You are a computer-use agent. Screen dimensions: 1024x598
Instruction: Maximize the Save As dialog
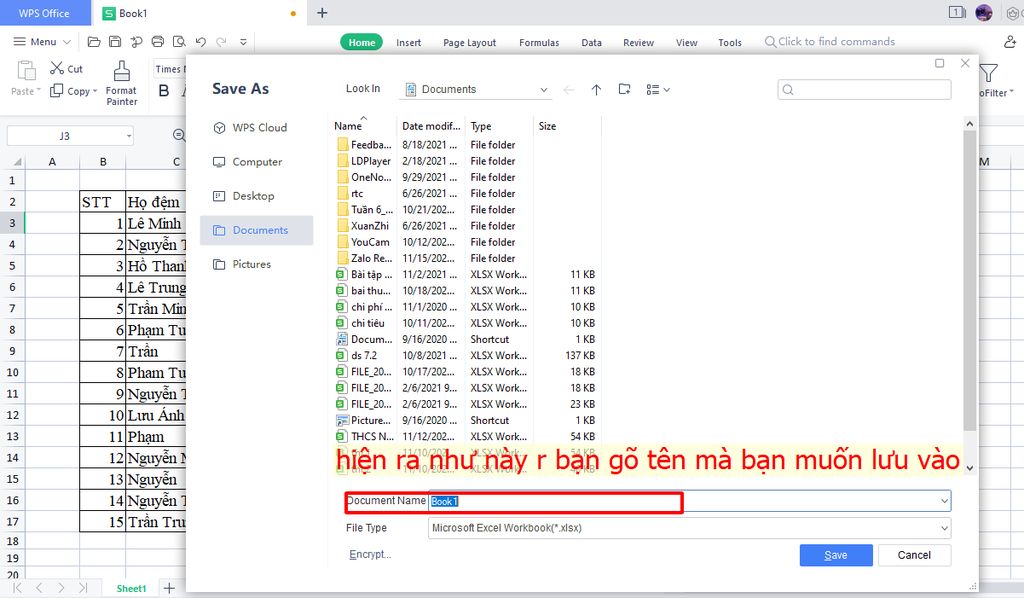click(x=940, y=63)
